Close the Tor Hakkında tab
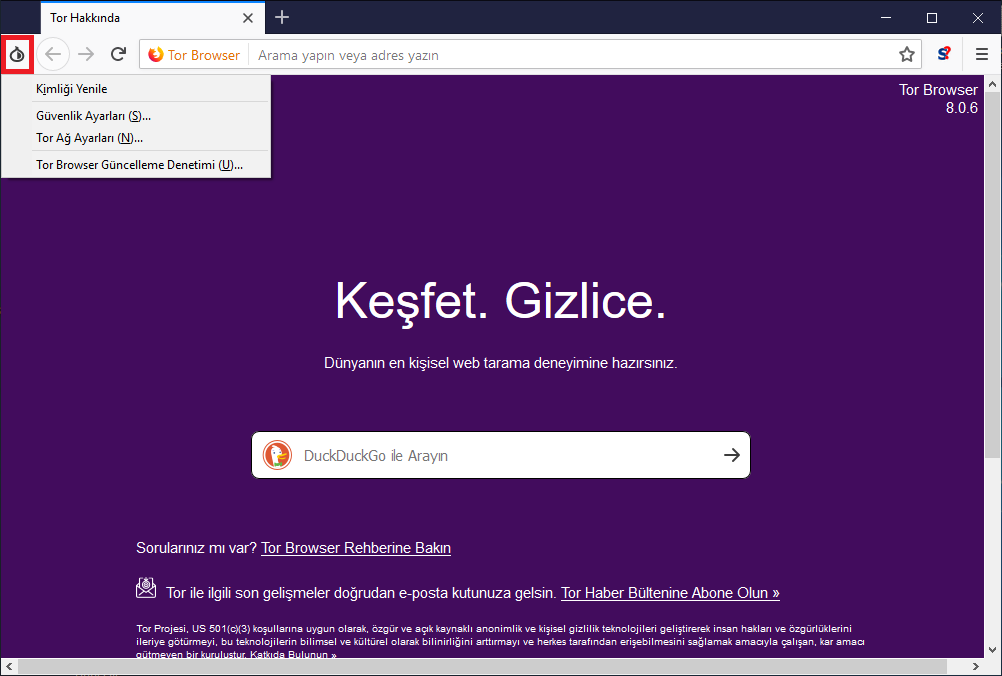Screen dimensions: 1002x676 coord(248,18)
